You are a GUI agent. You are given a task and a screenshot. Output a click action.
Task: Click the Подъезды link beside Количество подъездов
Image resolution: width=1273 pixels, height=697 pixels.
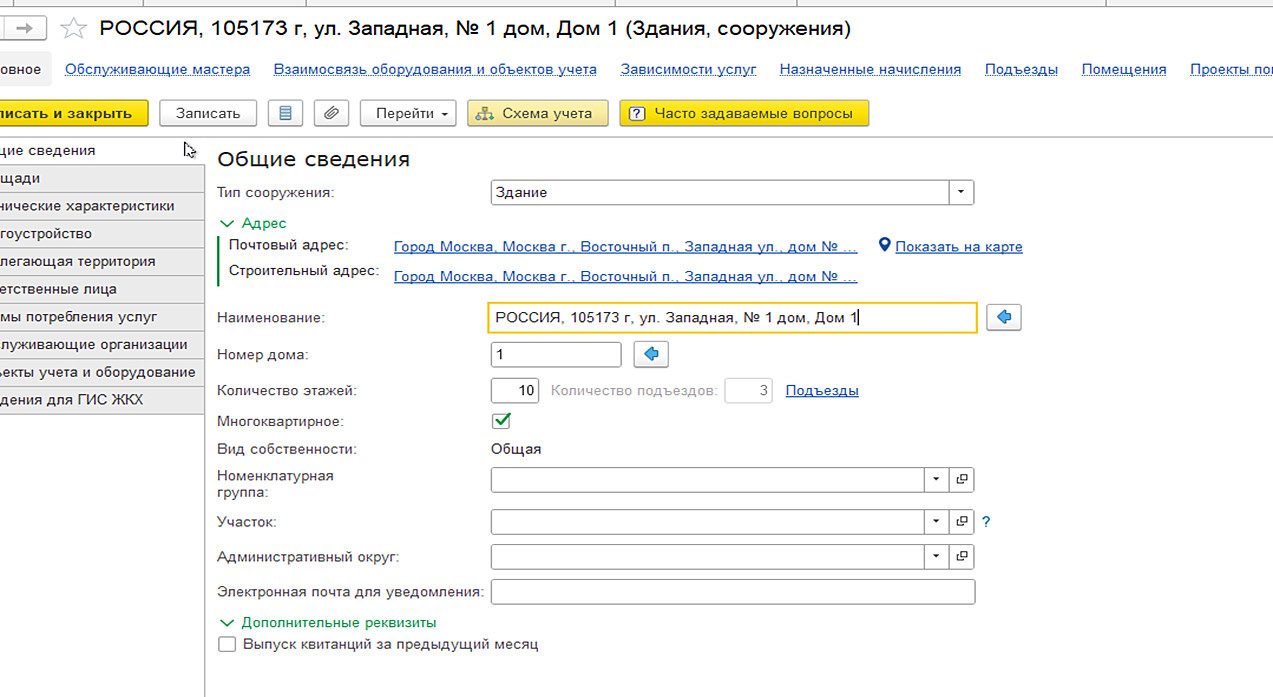point(822,390)
